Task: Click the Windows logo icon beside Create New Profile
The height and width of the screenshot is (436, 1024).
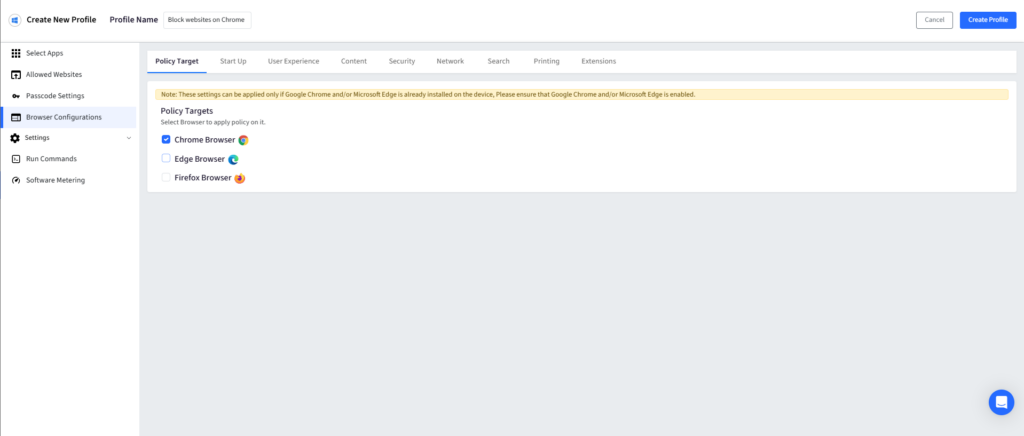Action: (15, 20)
